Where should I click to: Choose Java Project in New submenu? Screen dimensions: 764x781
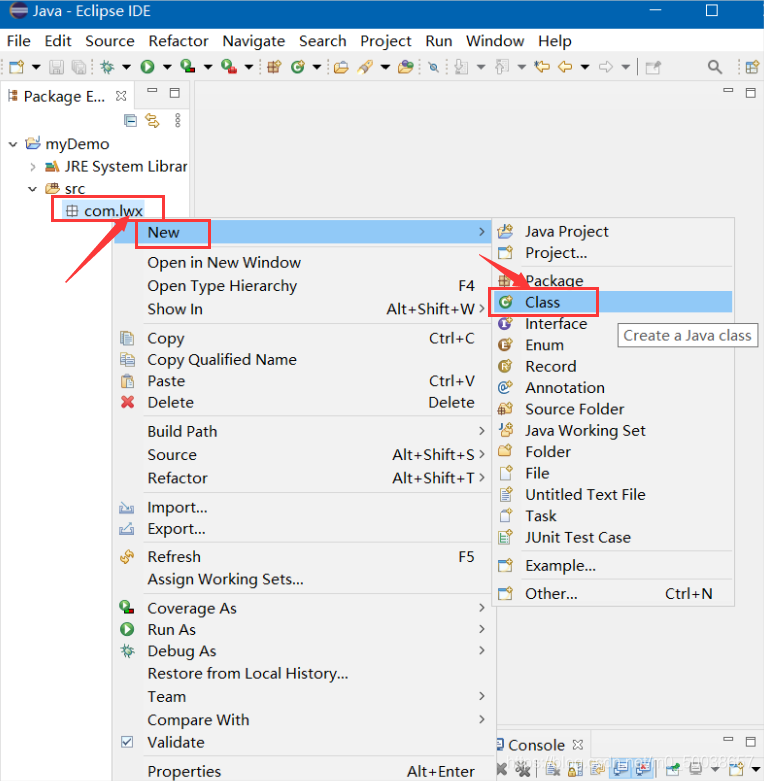pyautogui.click(x=614, y=232)
